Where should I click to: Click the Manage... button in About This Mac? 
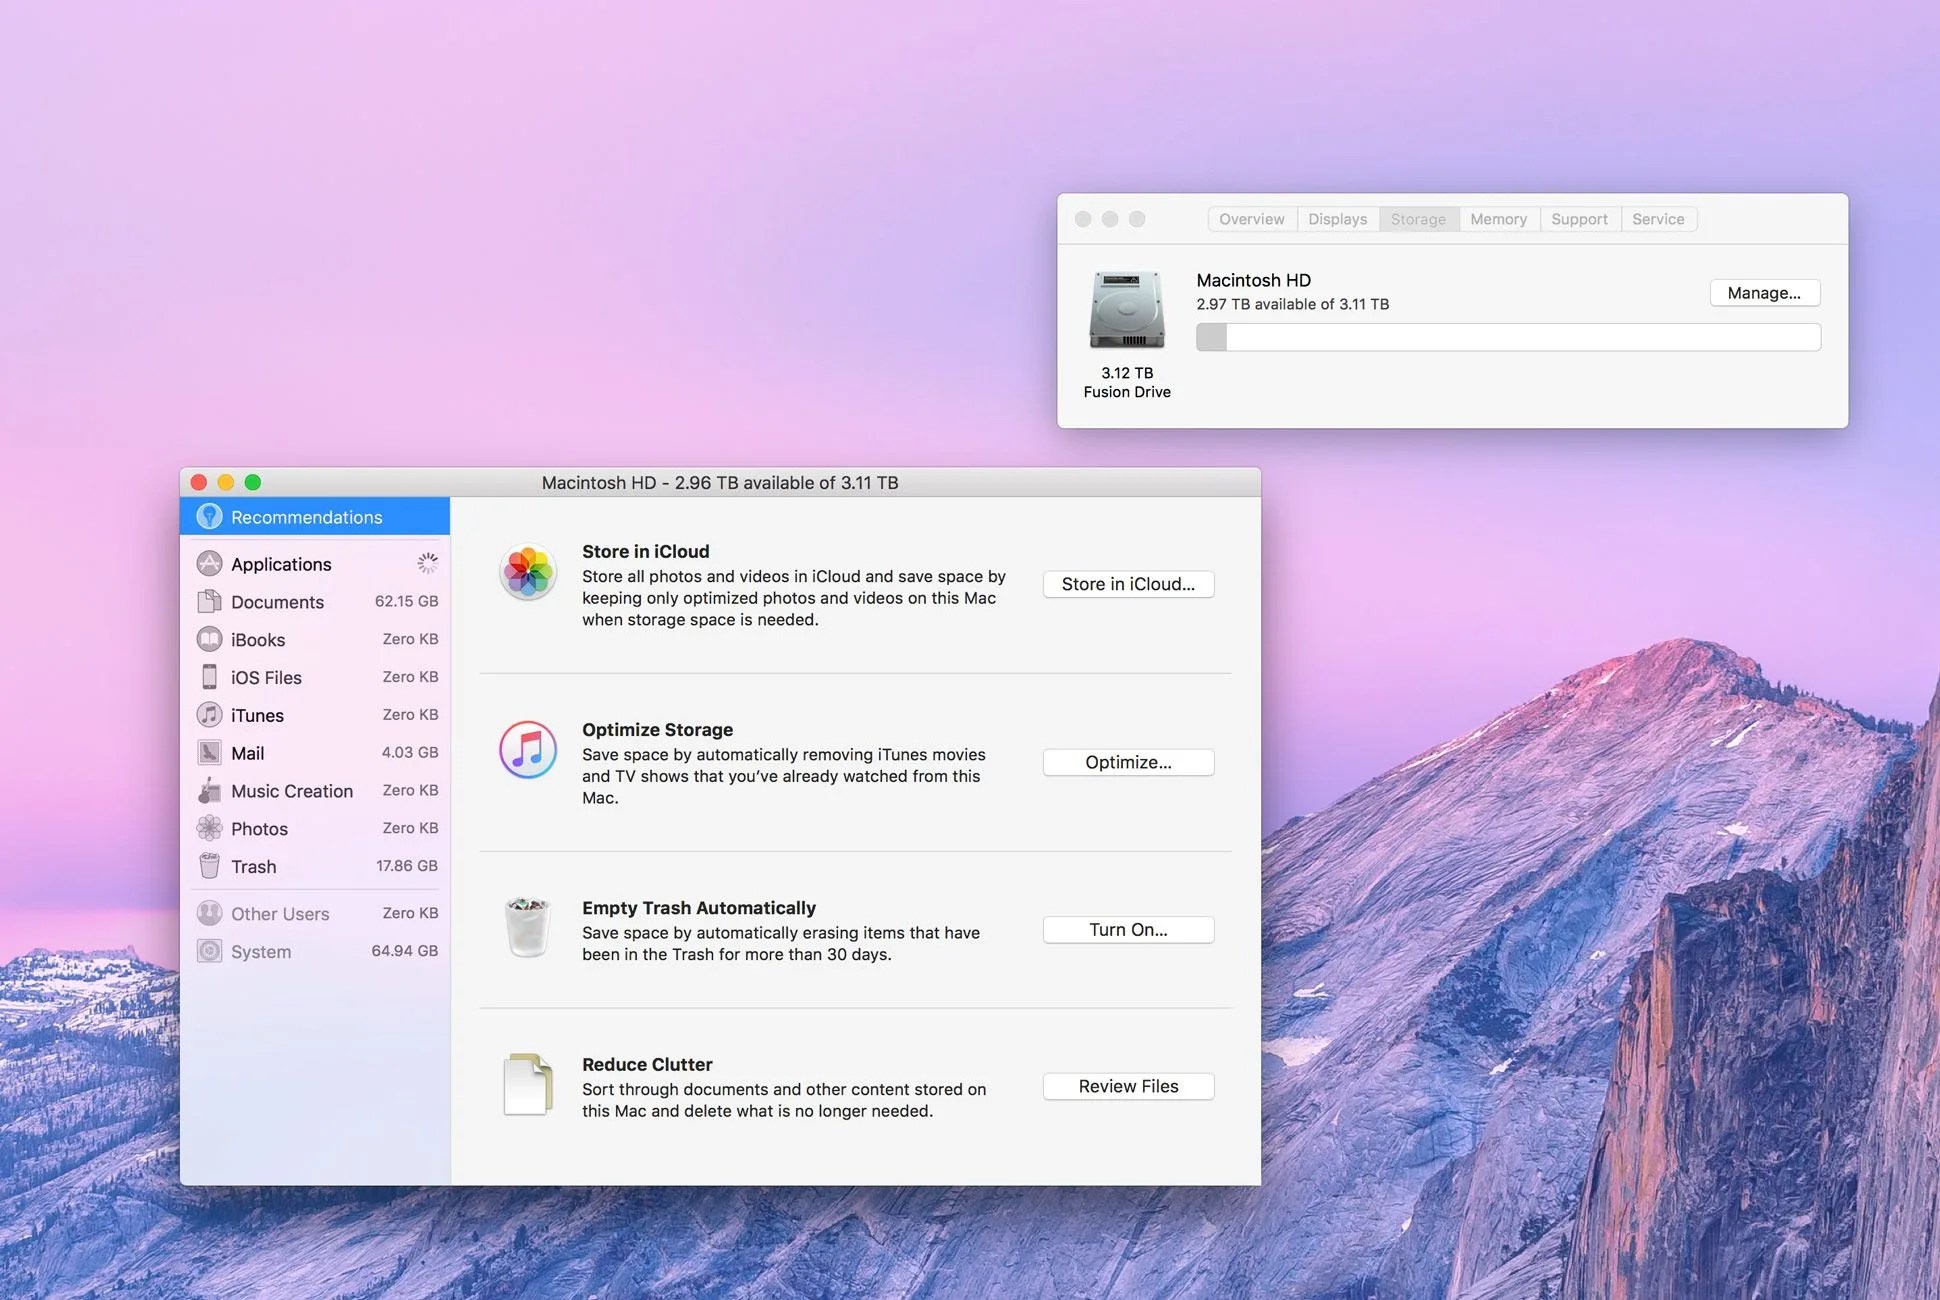click(x=1765, y=293)
